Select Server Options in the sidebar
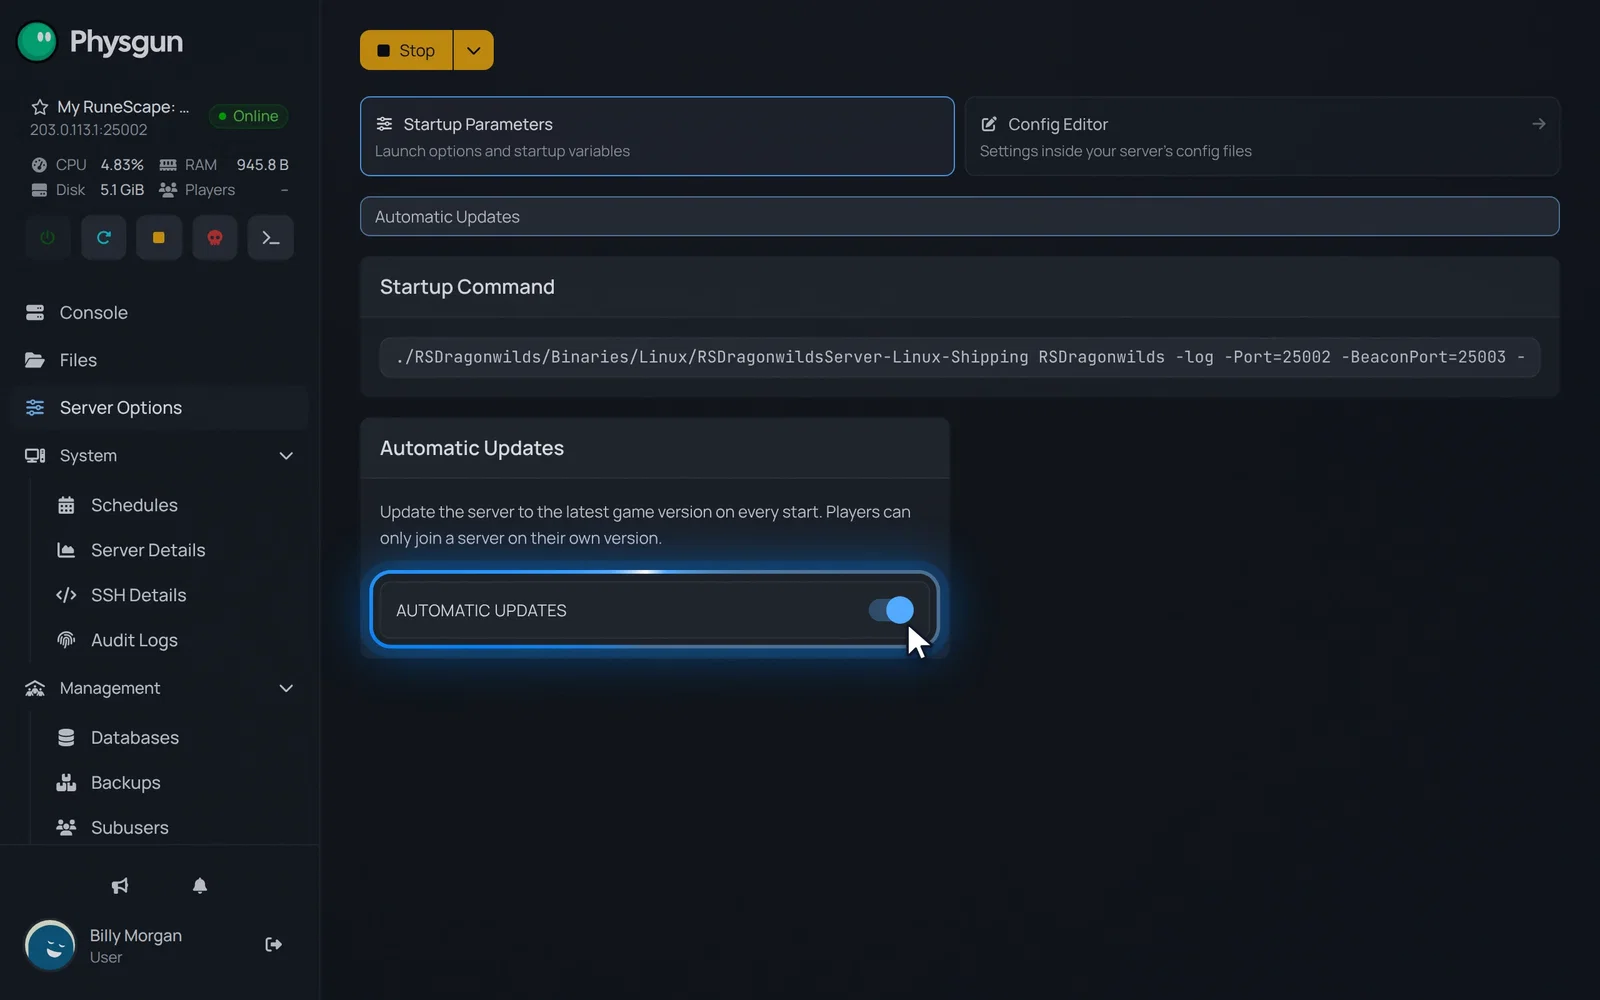Image resolution: width=1600 pixels, height=1000 pixels. pyautogui.click(x=160, y=408)
